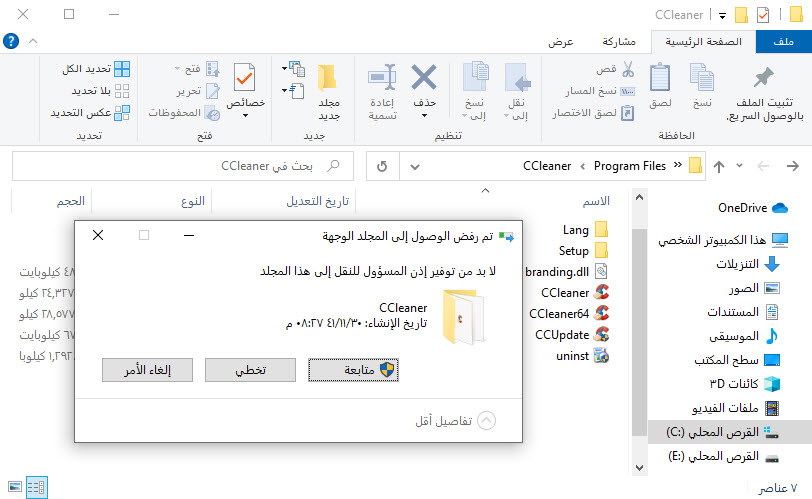Open the Properties (خصائص) dropdown arrow

tap(245, 115)
